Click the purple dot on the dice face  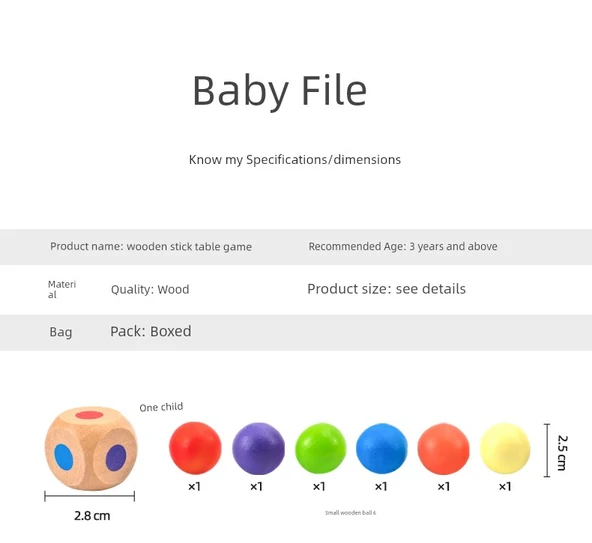tap(116, 458)
